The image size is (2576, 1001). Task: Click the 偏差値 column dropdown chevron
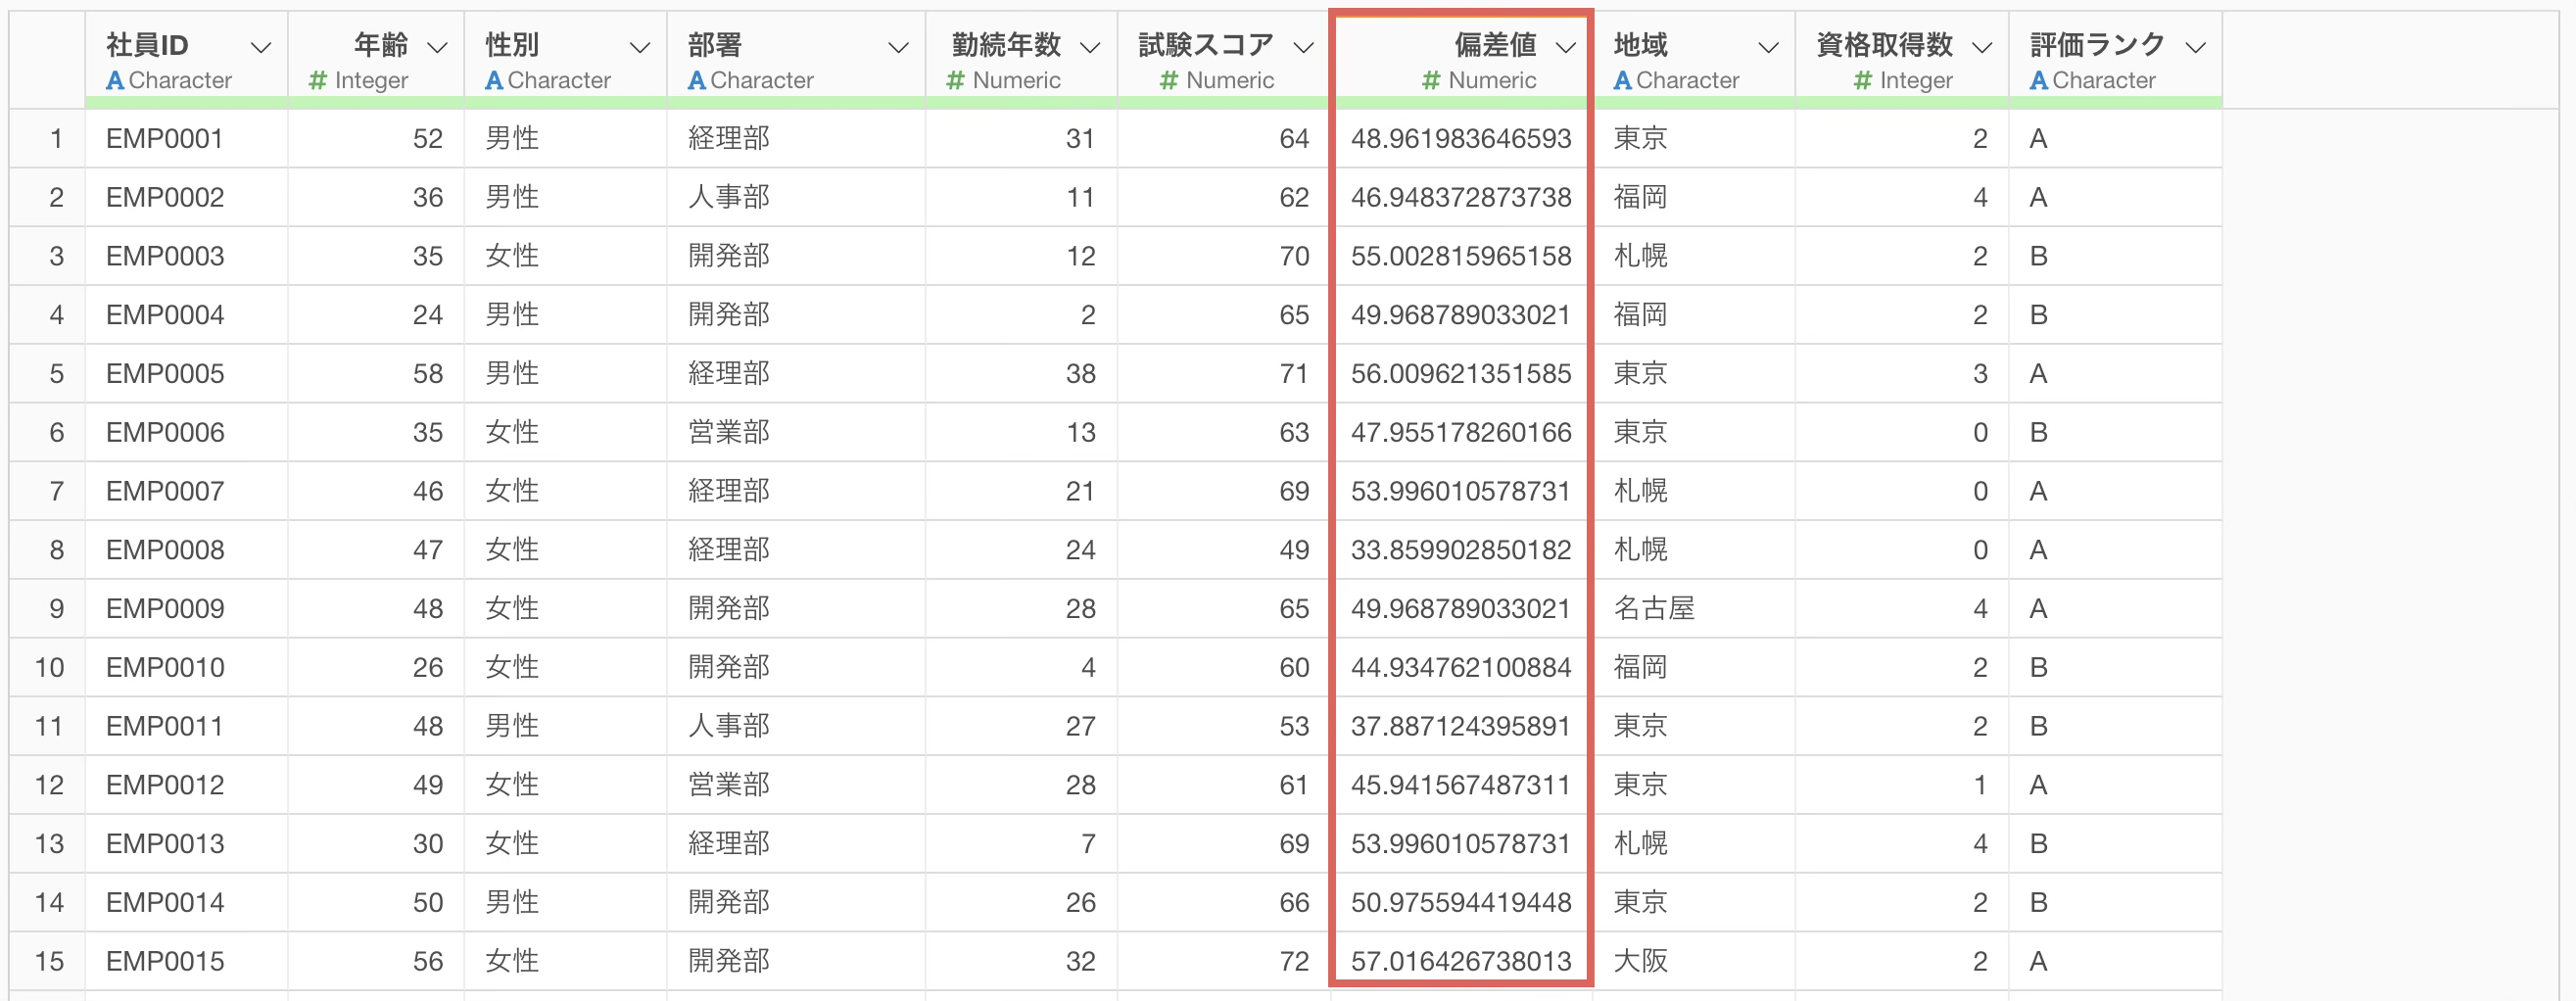click(x=1566, y=47)
